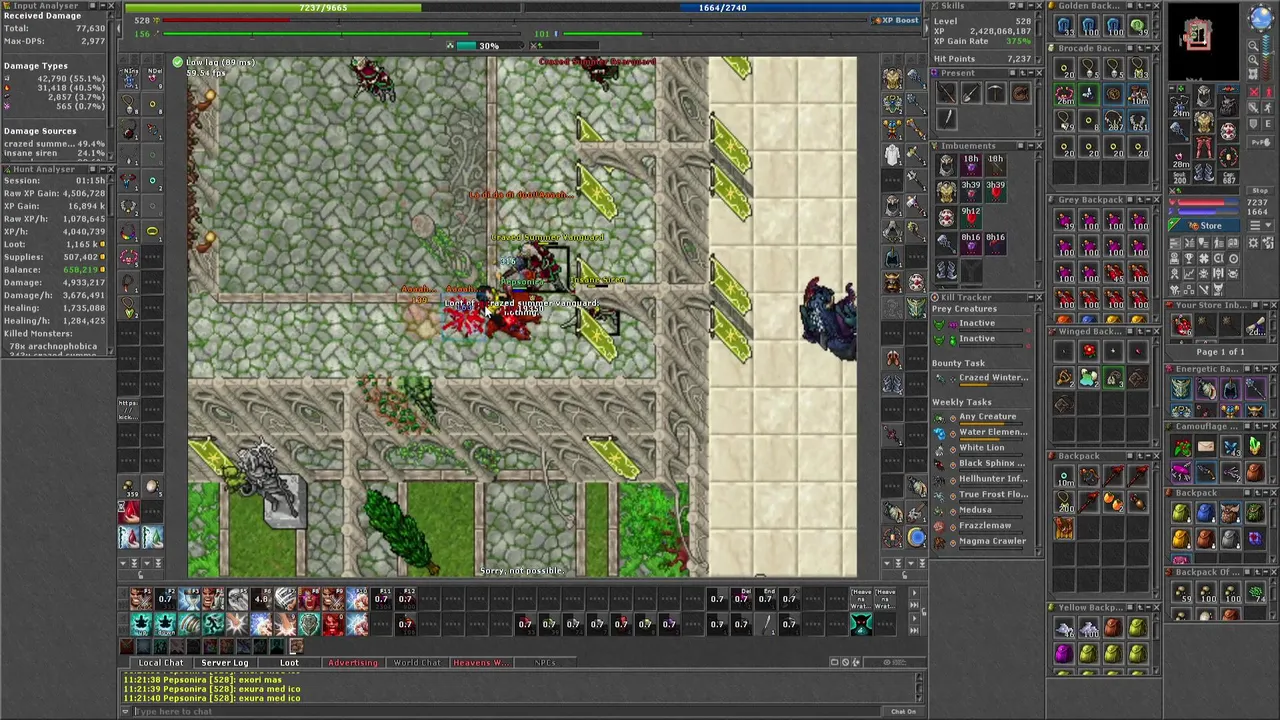This screenshot has height=720, width=1280.
Task: Minimize the Golden Backpack container
Action: tap(1148, 6)
